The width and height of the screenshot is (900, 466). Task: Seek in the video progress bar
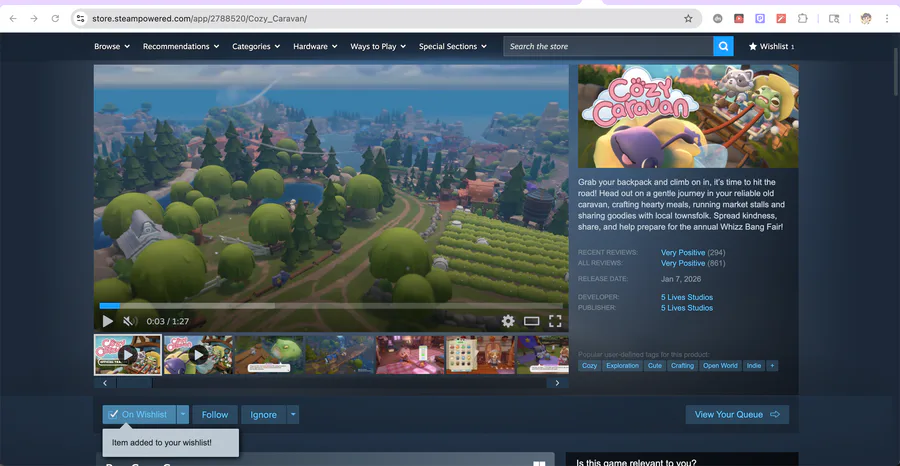pos(331,306)
